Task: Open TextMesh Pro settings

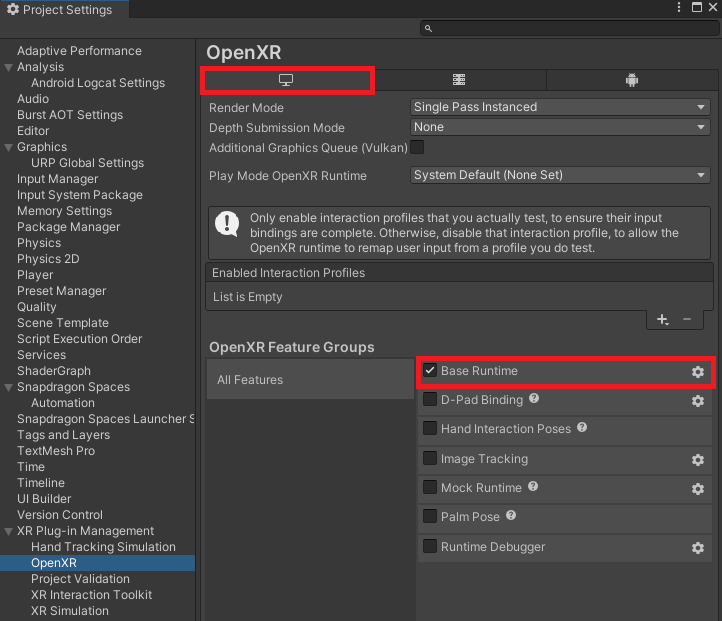Action: coord(56,451)
